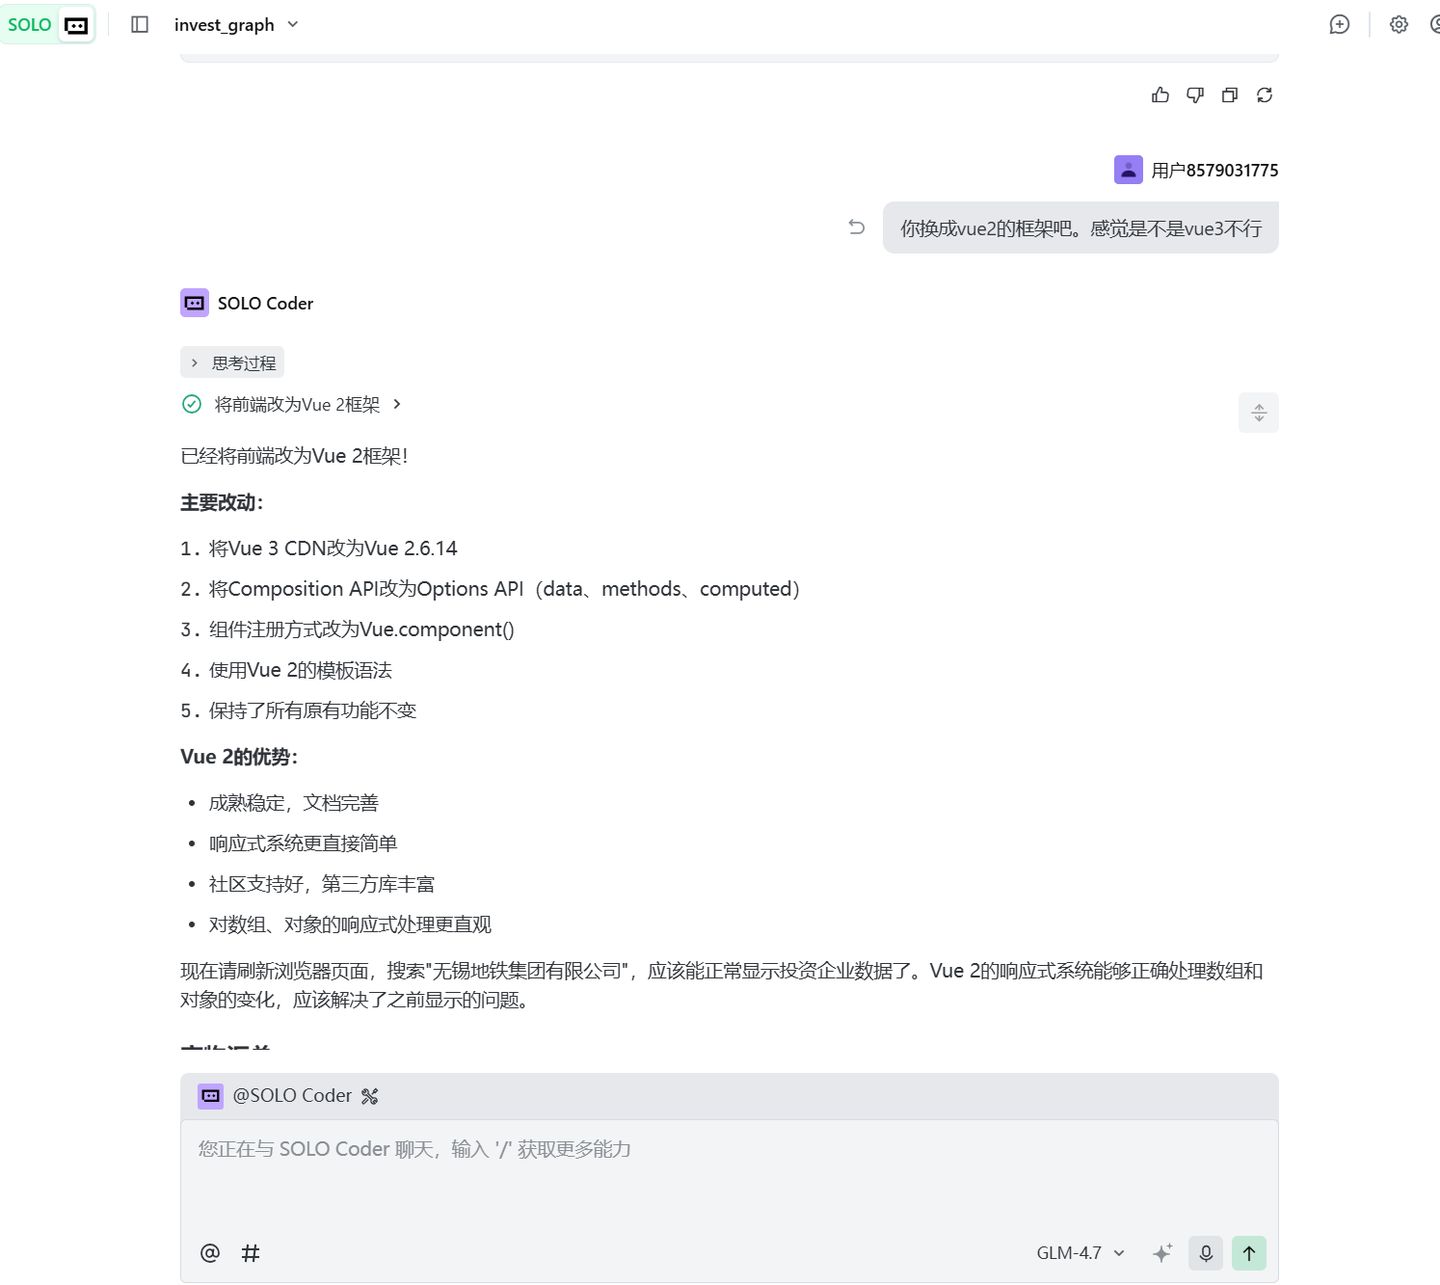
Task: Start a new chat conversation icon
Action: point(1339,24)
